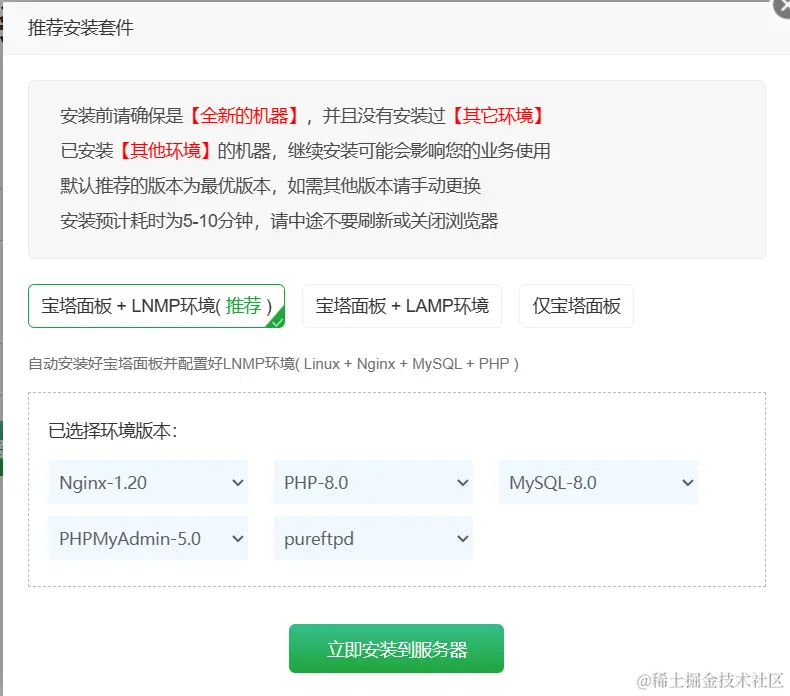
Task: Click the LNMP环境 description line
Action: (x=274, y=363)
